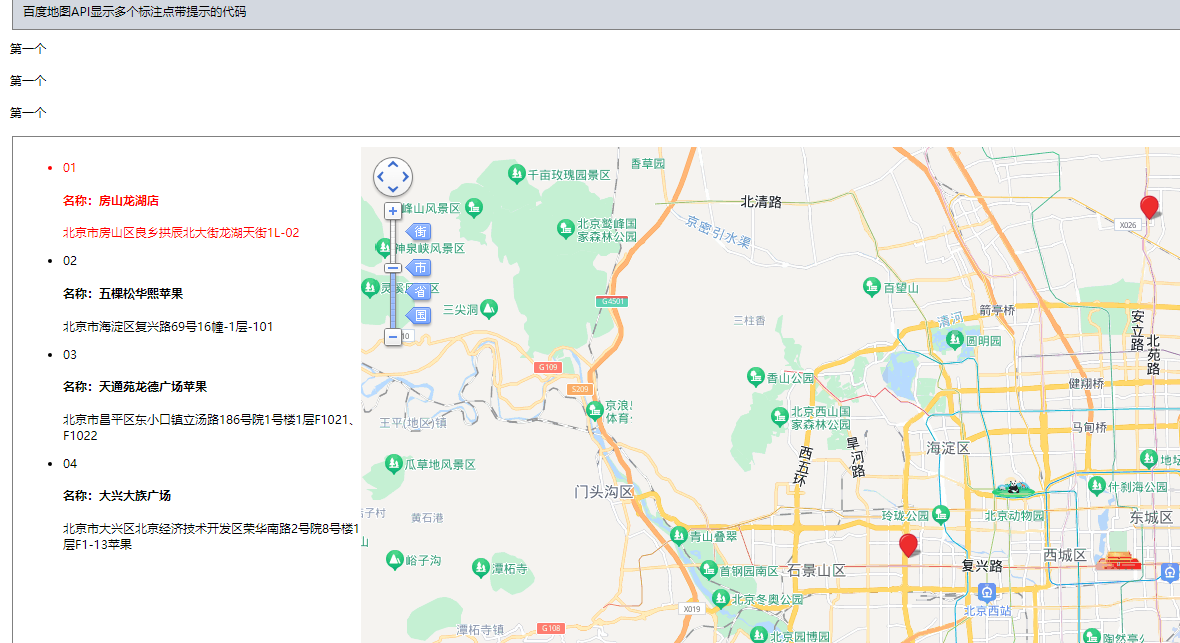Image resolution: width=1180 pixels, height=643 pixels.
Task: Click the Tiananmen landmark icon
Action: tap(1118, 561)
